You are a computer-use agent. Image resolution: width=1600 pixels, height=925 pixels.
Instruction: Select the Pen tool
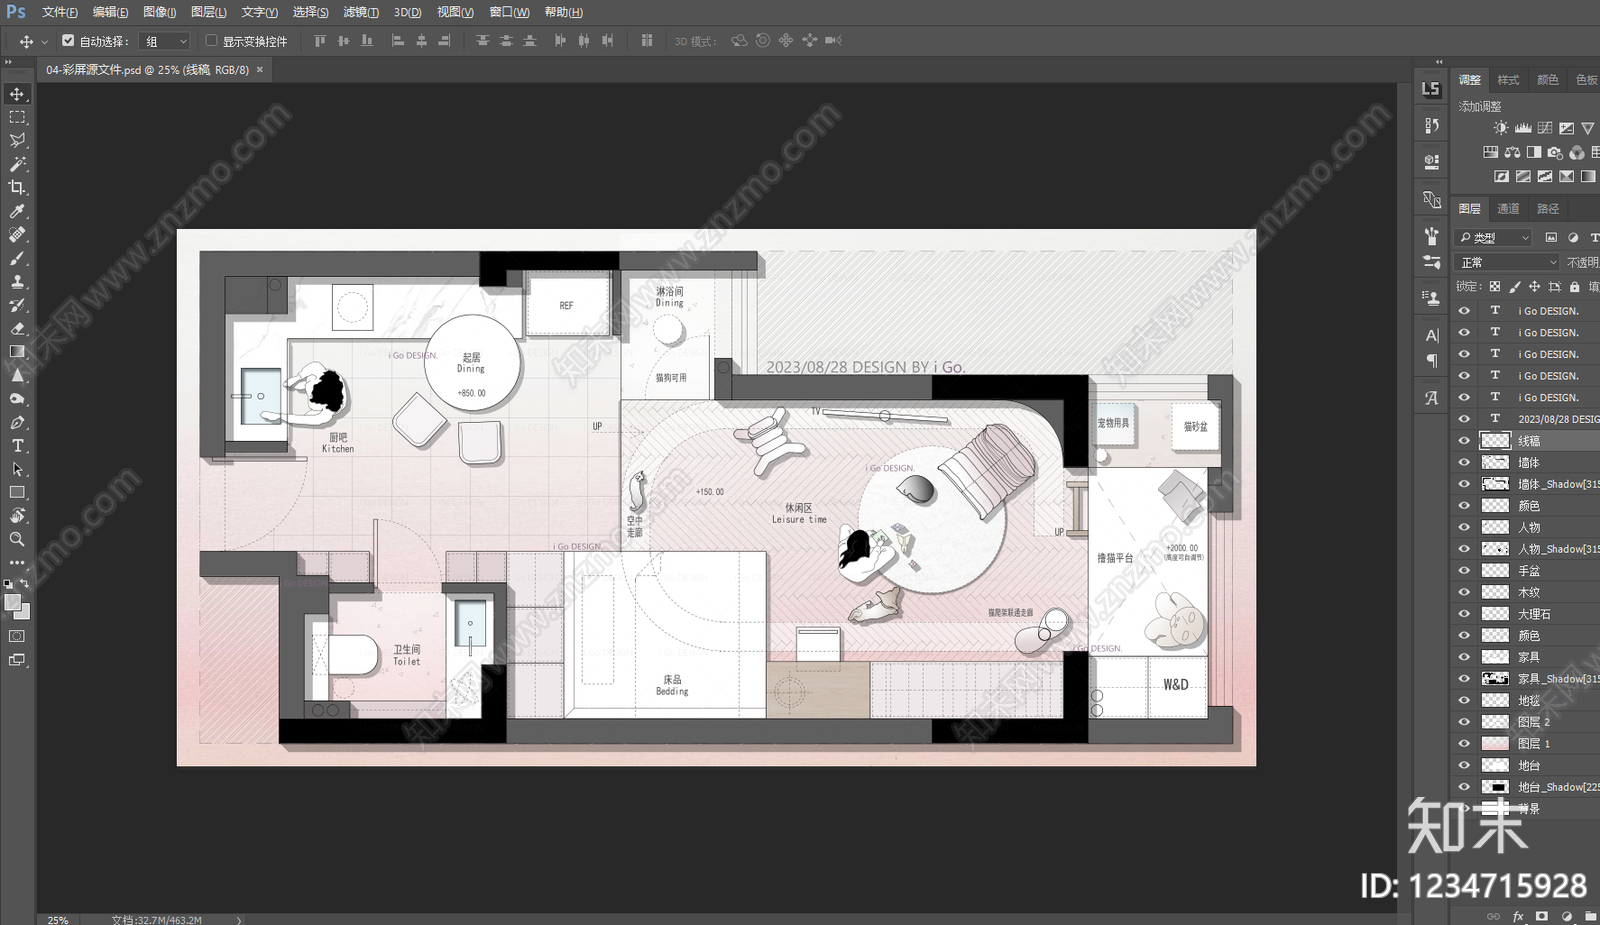click(17, 422)
